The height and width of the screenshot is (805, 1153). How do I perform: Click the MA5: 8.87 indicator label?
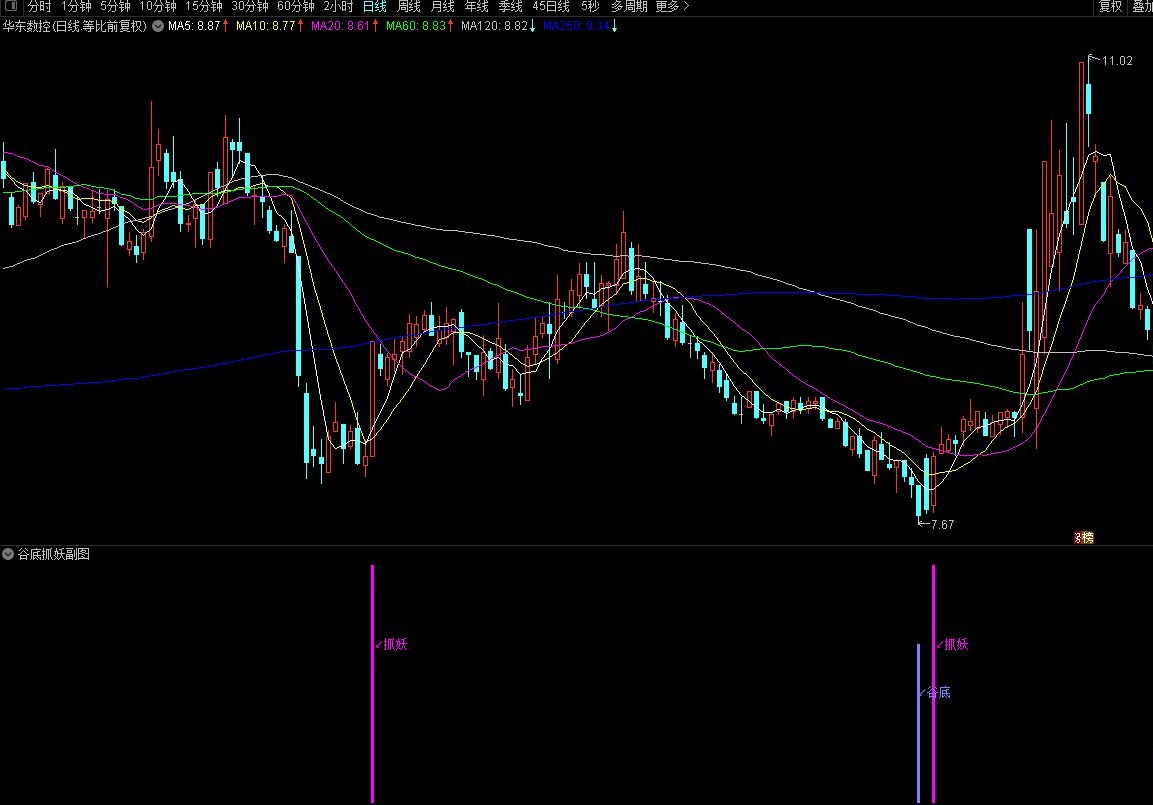[x=194, y=26]
